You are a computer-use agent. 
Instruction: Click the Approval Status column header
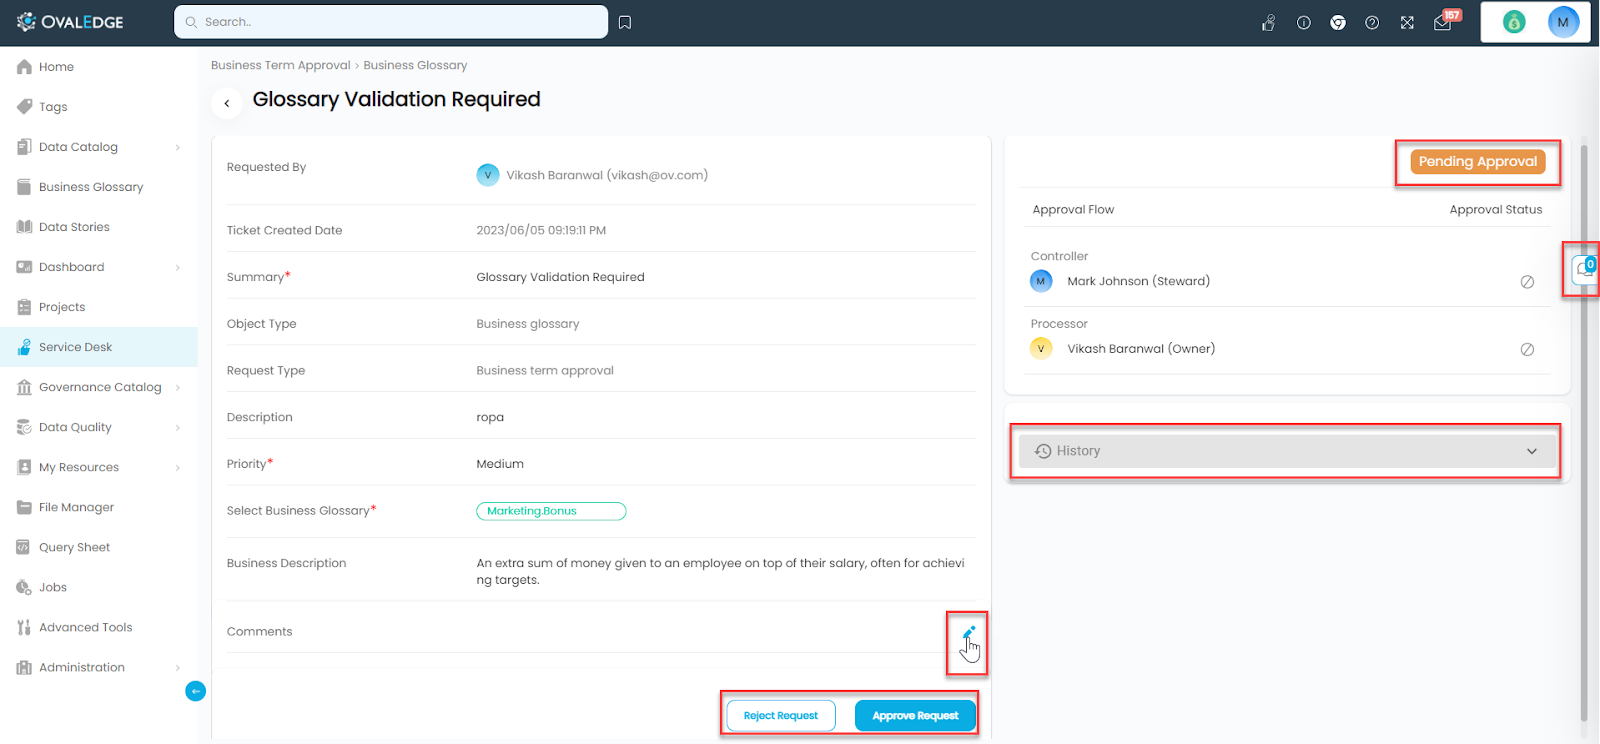[x=1496, y=210]
